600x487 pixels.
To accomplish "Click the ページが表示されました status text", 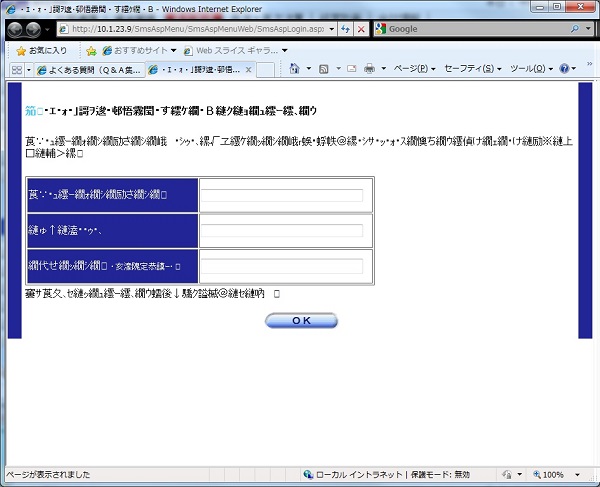I will point(48,475).
